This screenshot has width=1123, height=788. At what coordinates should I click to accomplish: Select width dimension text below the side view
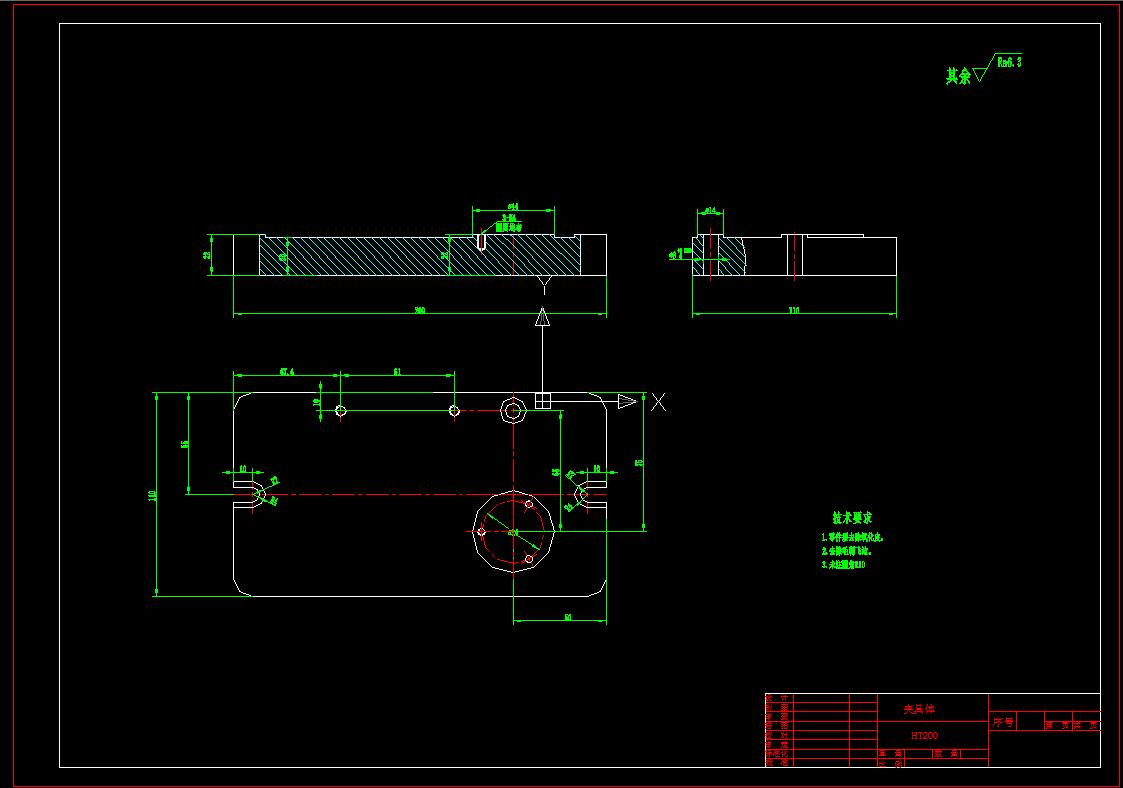pos(794,310)
